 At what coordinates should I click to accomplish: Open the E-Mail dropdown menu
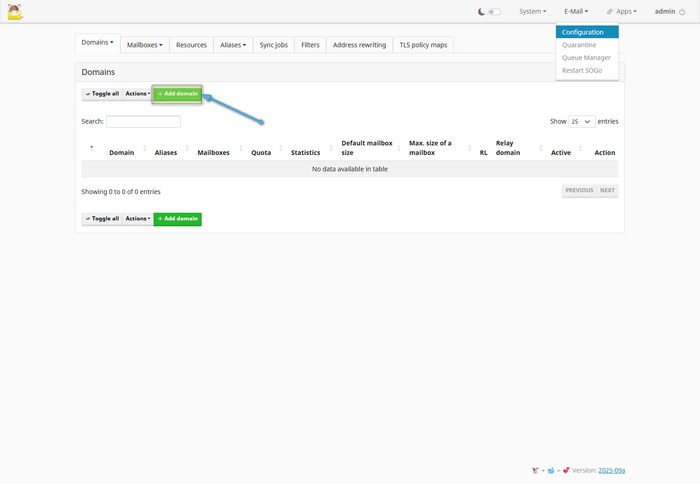coord(576,12)
